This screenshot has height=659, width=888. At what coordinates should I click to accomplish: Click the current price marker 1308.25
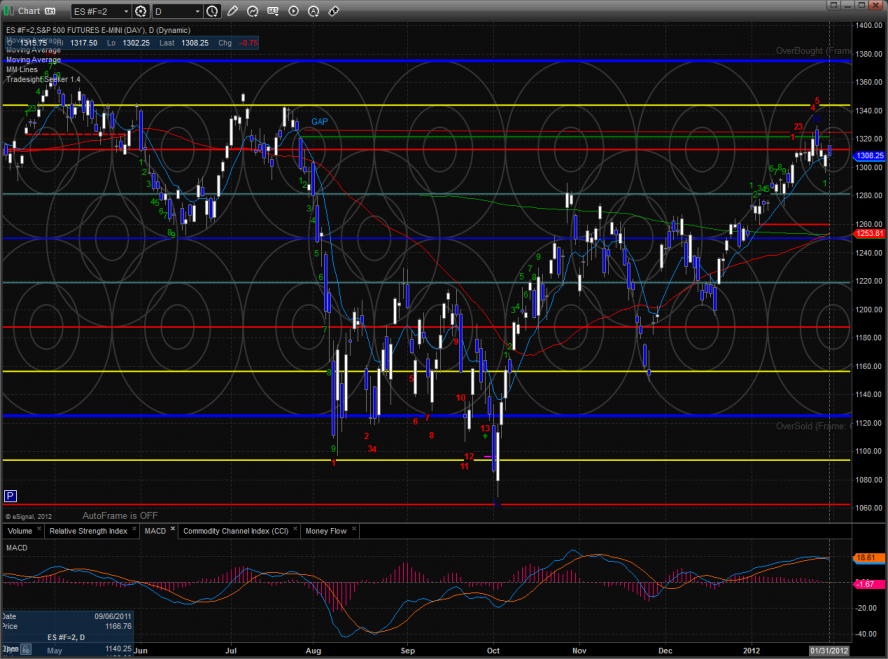(x=869, y=156)
